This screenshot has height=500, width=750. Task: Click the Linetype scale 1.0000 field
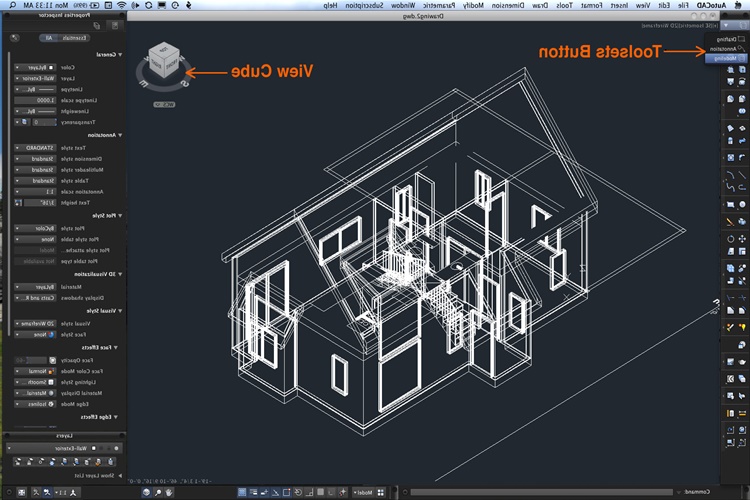coord(35,100)
